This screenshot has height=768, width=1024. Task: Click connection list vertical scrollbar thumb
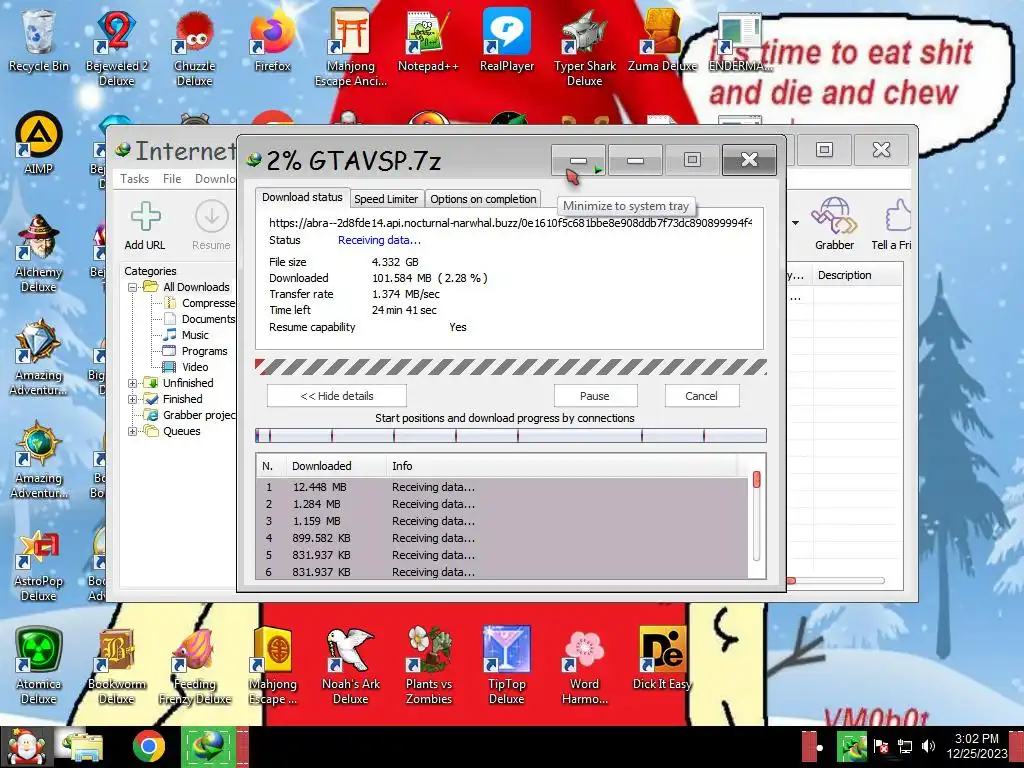pyautogui.click(x=757, y=479)
